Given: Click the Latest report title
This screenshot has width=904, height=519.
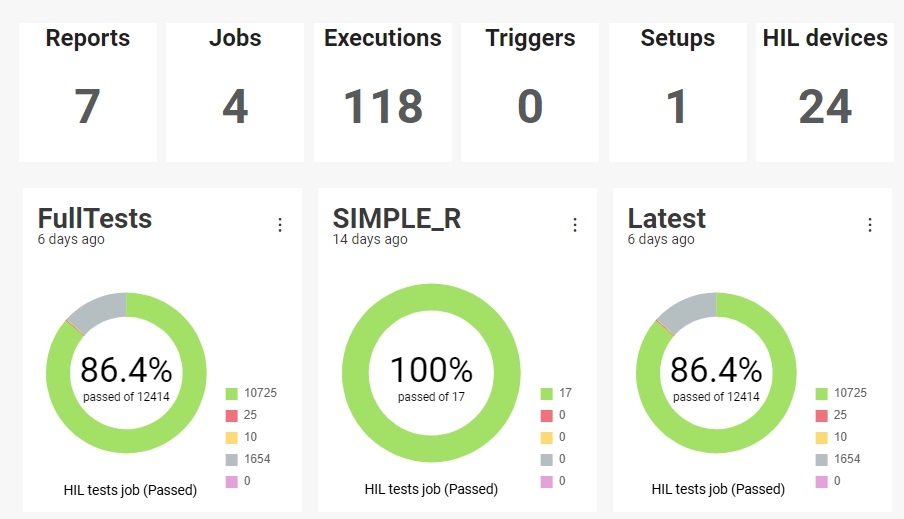Looking at the screenshot, I should (x=666, y=219).
